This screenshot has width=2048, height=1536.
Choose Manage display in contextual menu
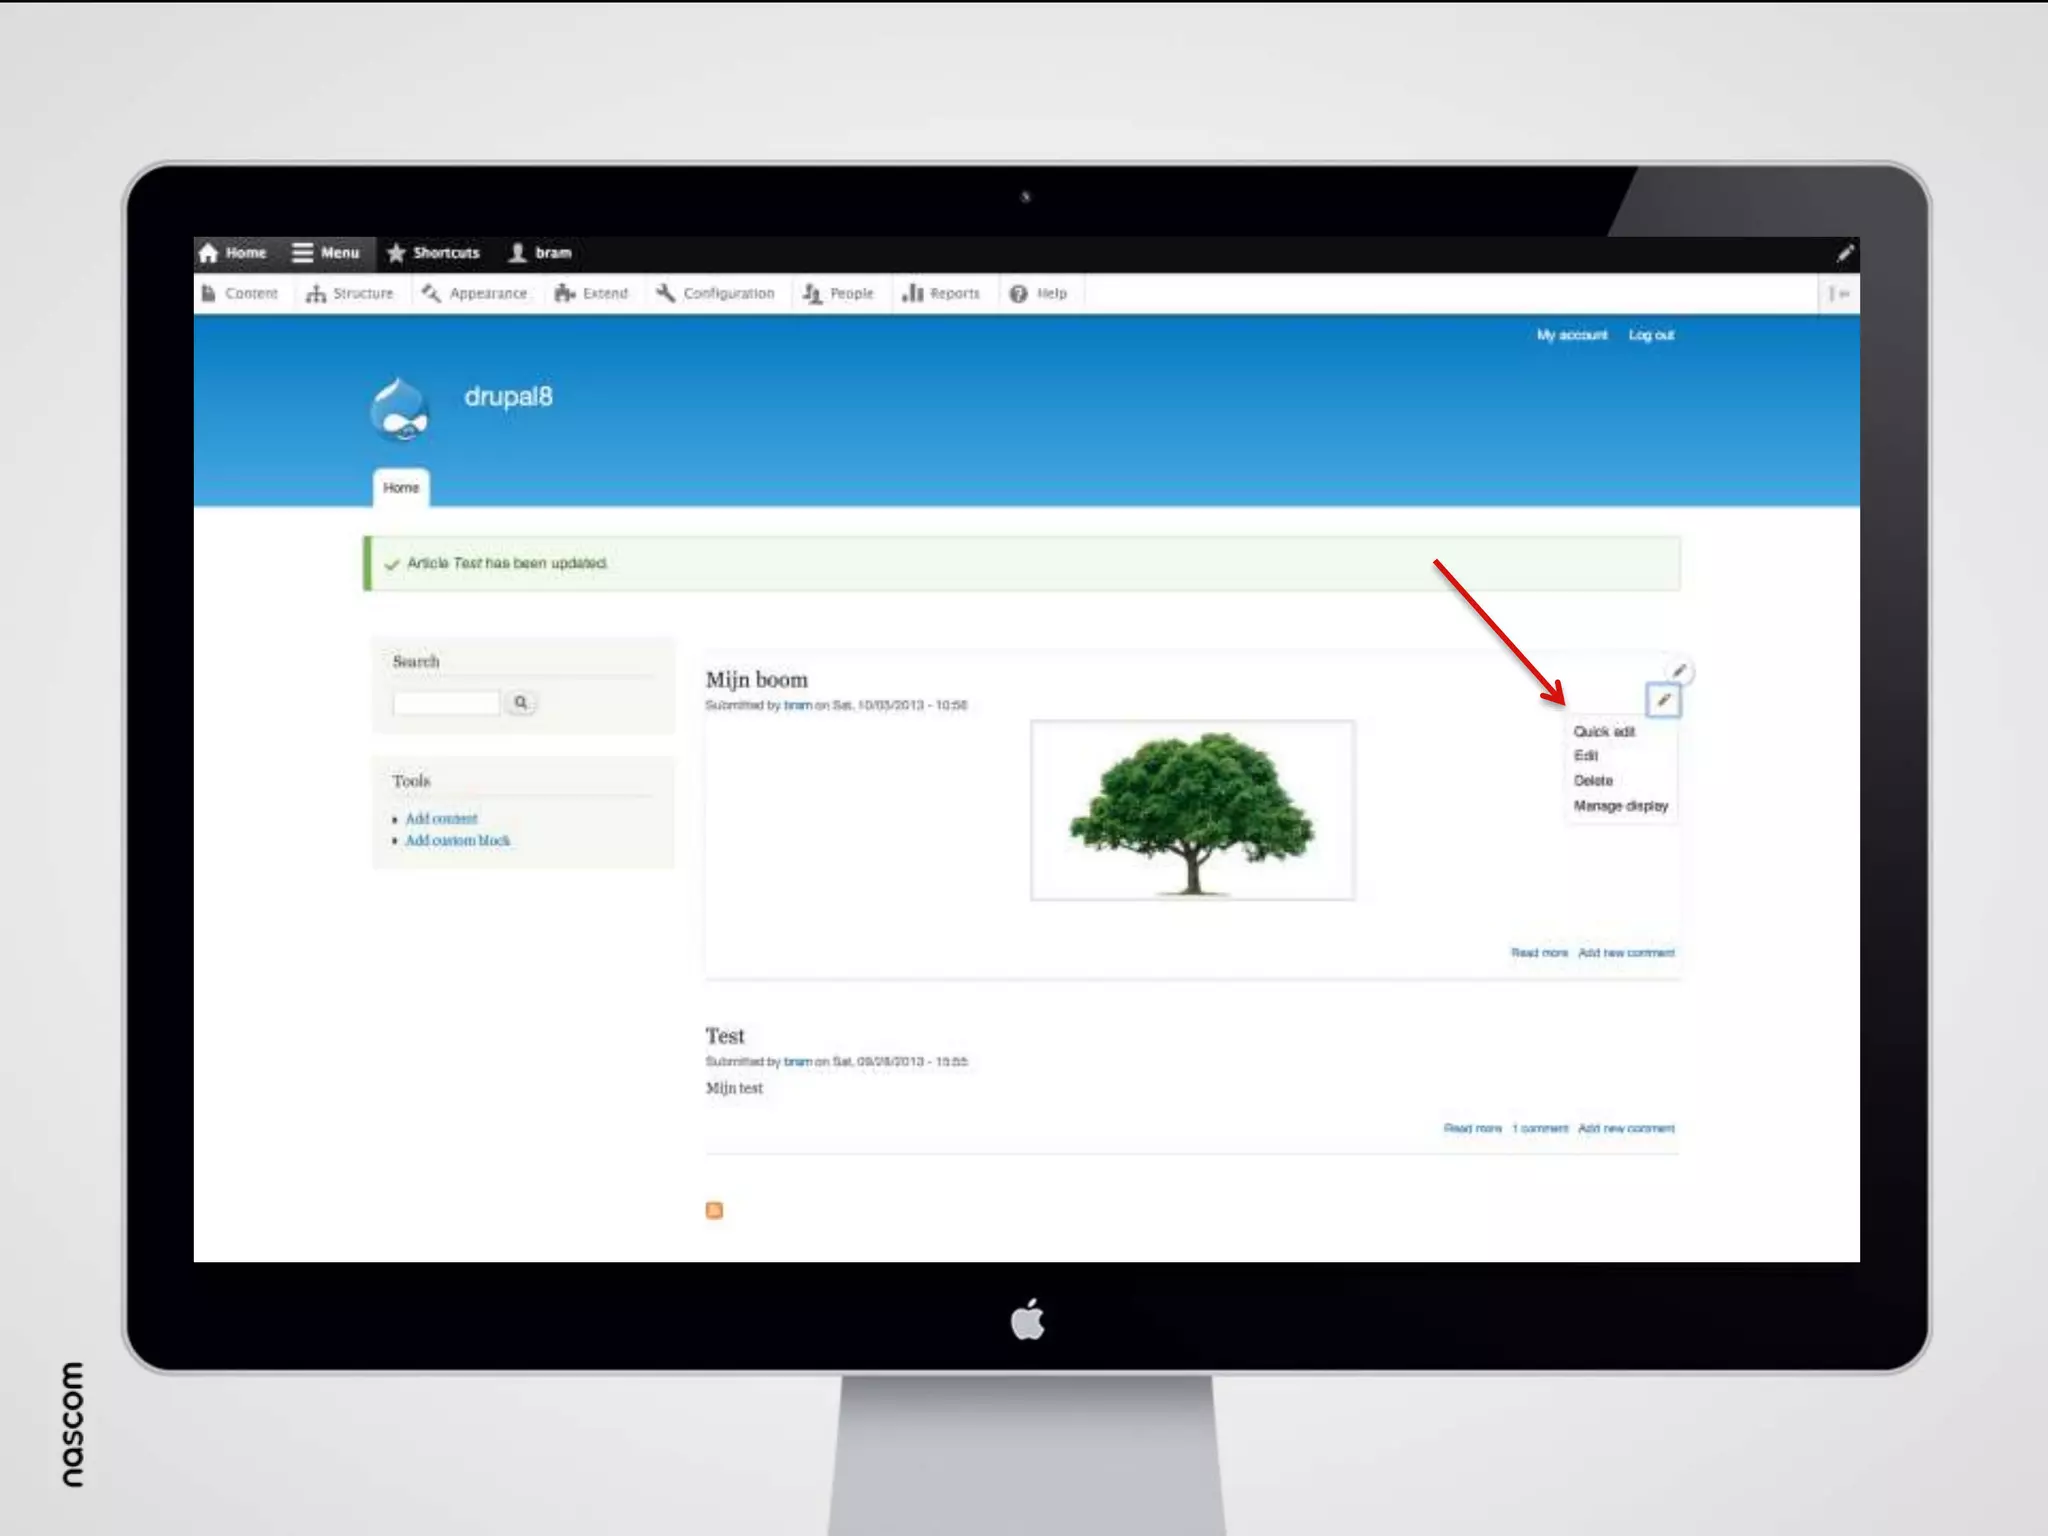click(x=1620, y=806)
